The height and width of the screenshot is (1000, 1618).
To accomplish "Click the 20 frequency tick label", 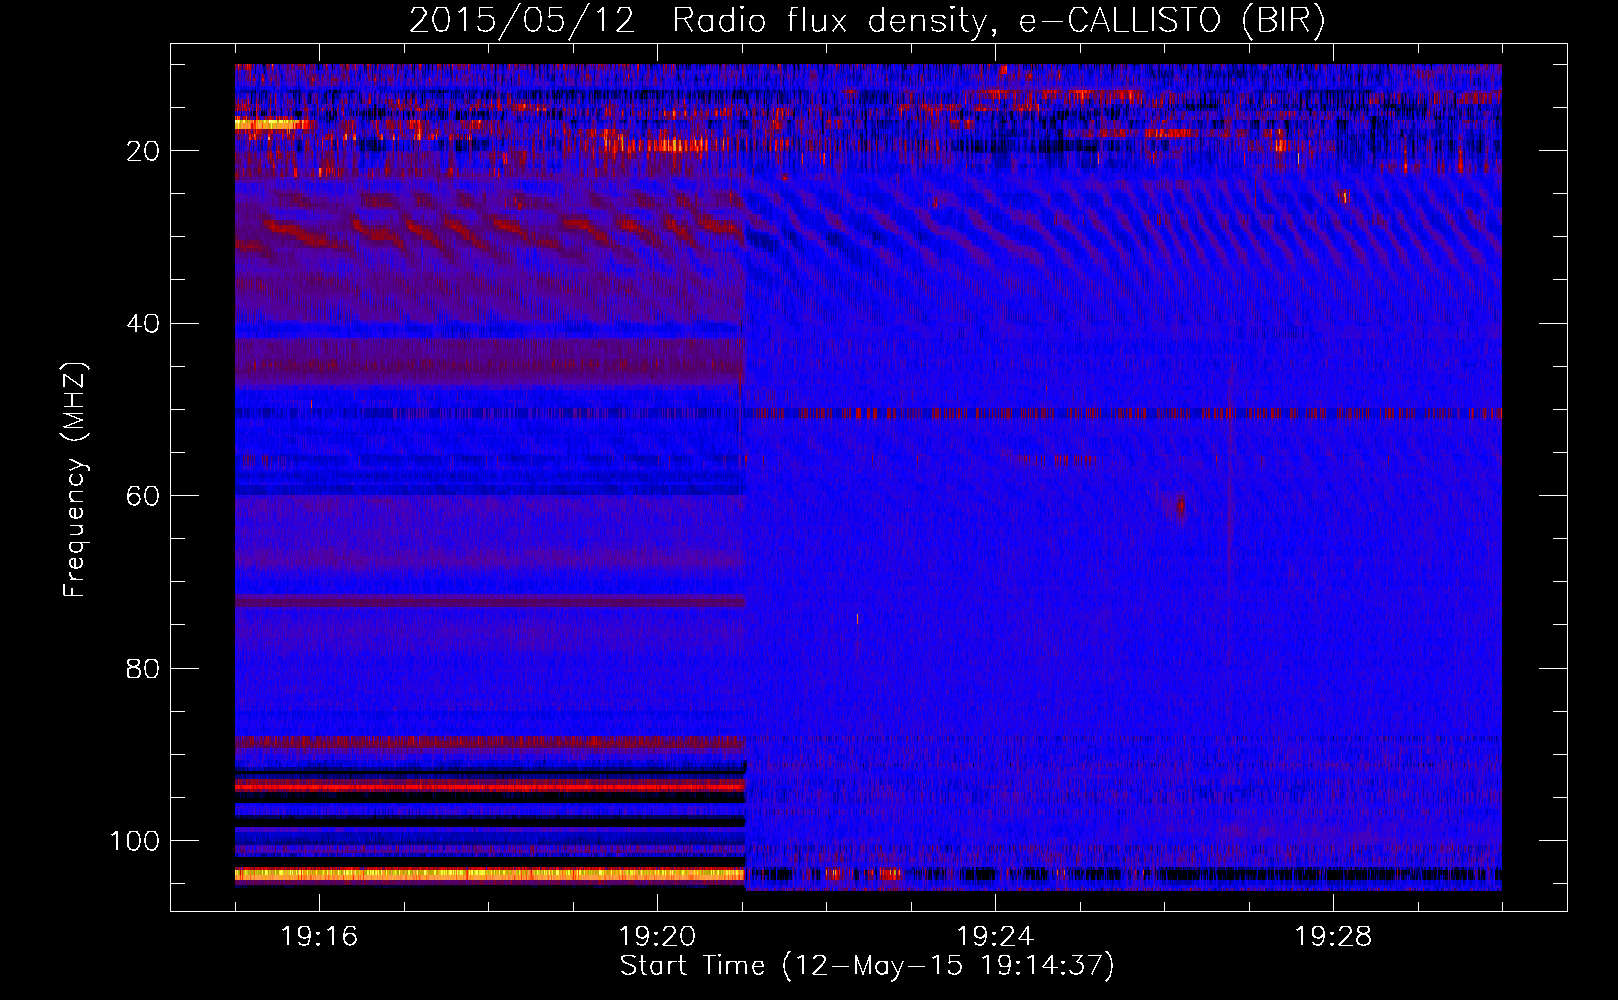I will pos(143,151).
